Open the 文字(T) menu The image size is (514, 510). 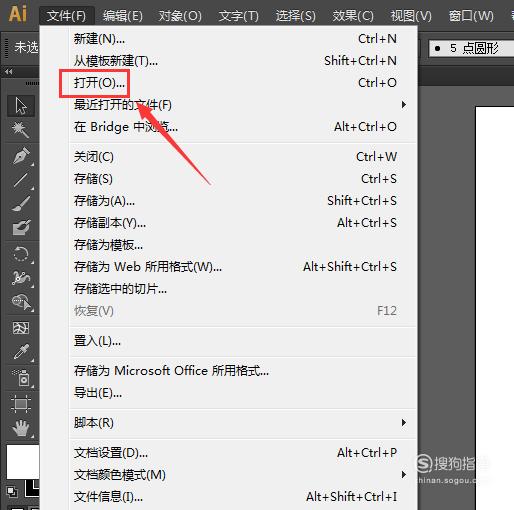point(239,16)
